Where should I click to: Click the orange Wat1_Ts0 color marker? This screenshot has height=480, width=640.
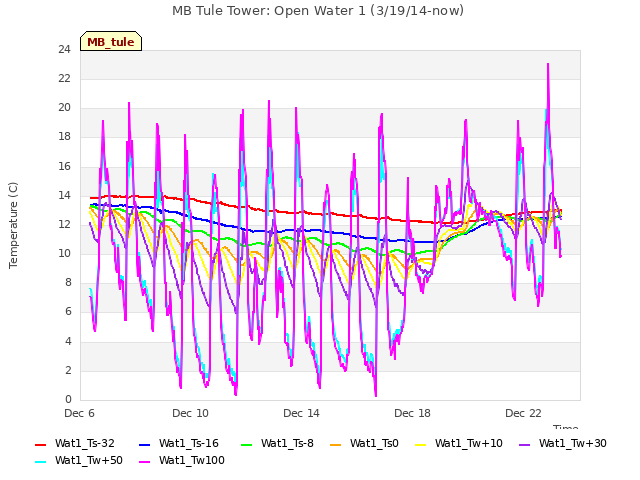[x=336, y=444]
